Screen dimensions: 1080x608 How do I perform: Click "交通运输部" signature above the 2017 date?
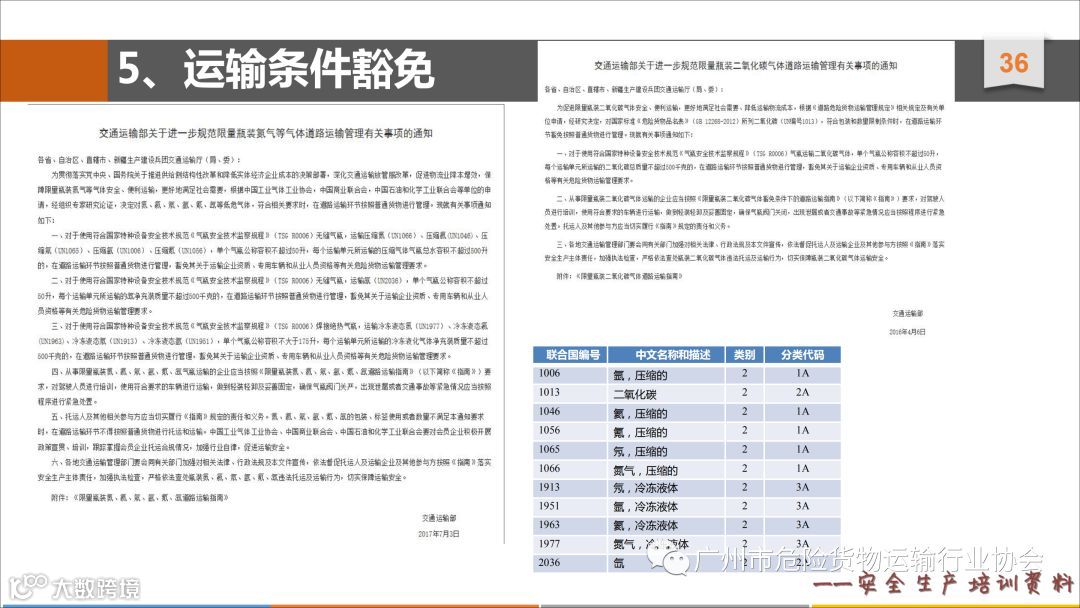(x=439, y=518)
